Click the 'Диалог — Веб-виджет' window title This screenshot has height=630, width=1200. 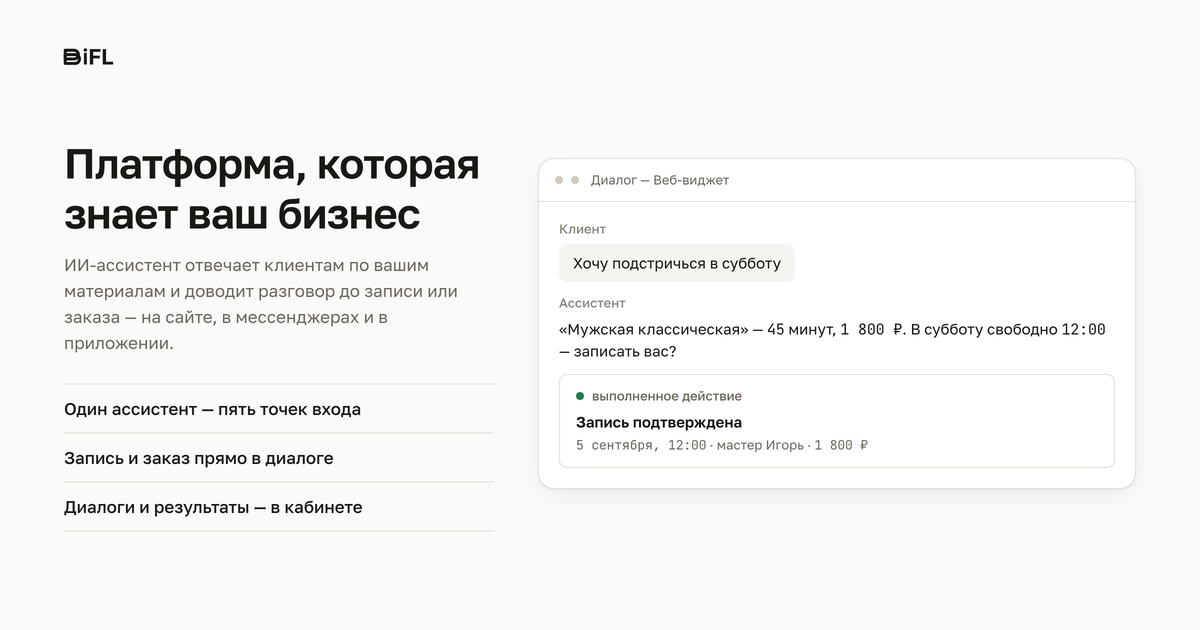(x=660, y=180)
